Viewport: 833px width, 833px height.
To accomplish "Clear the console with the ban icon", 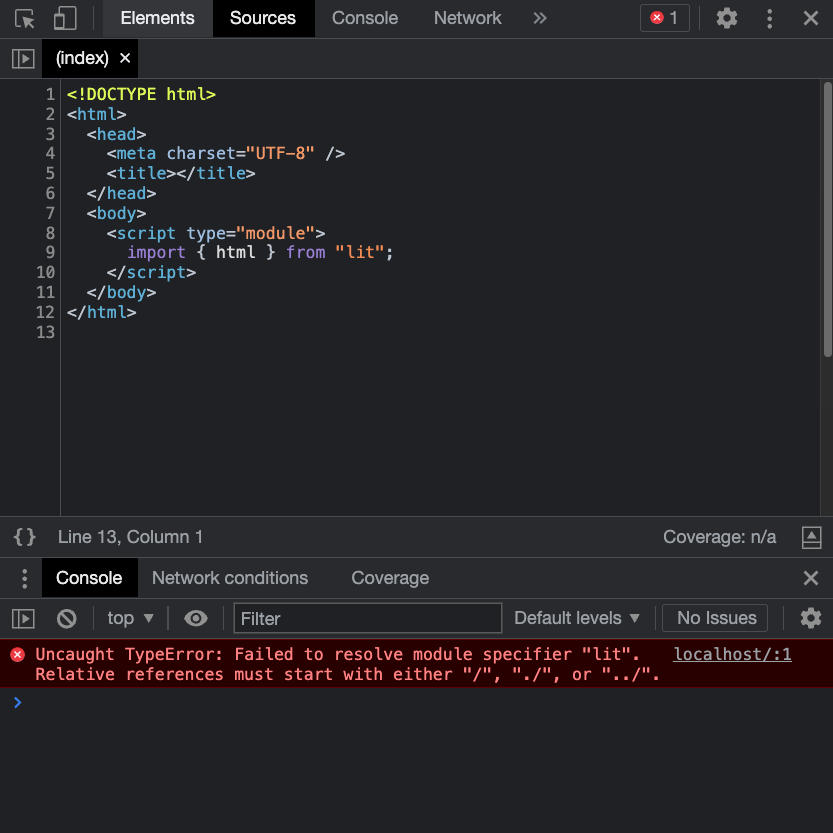I will 66,618.
